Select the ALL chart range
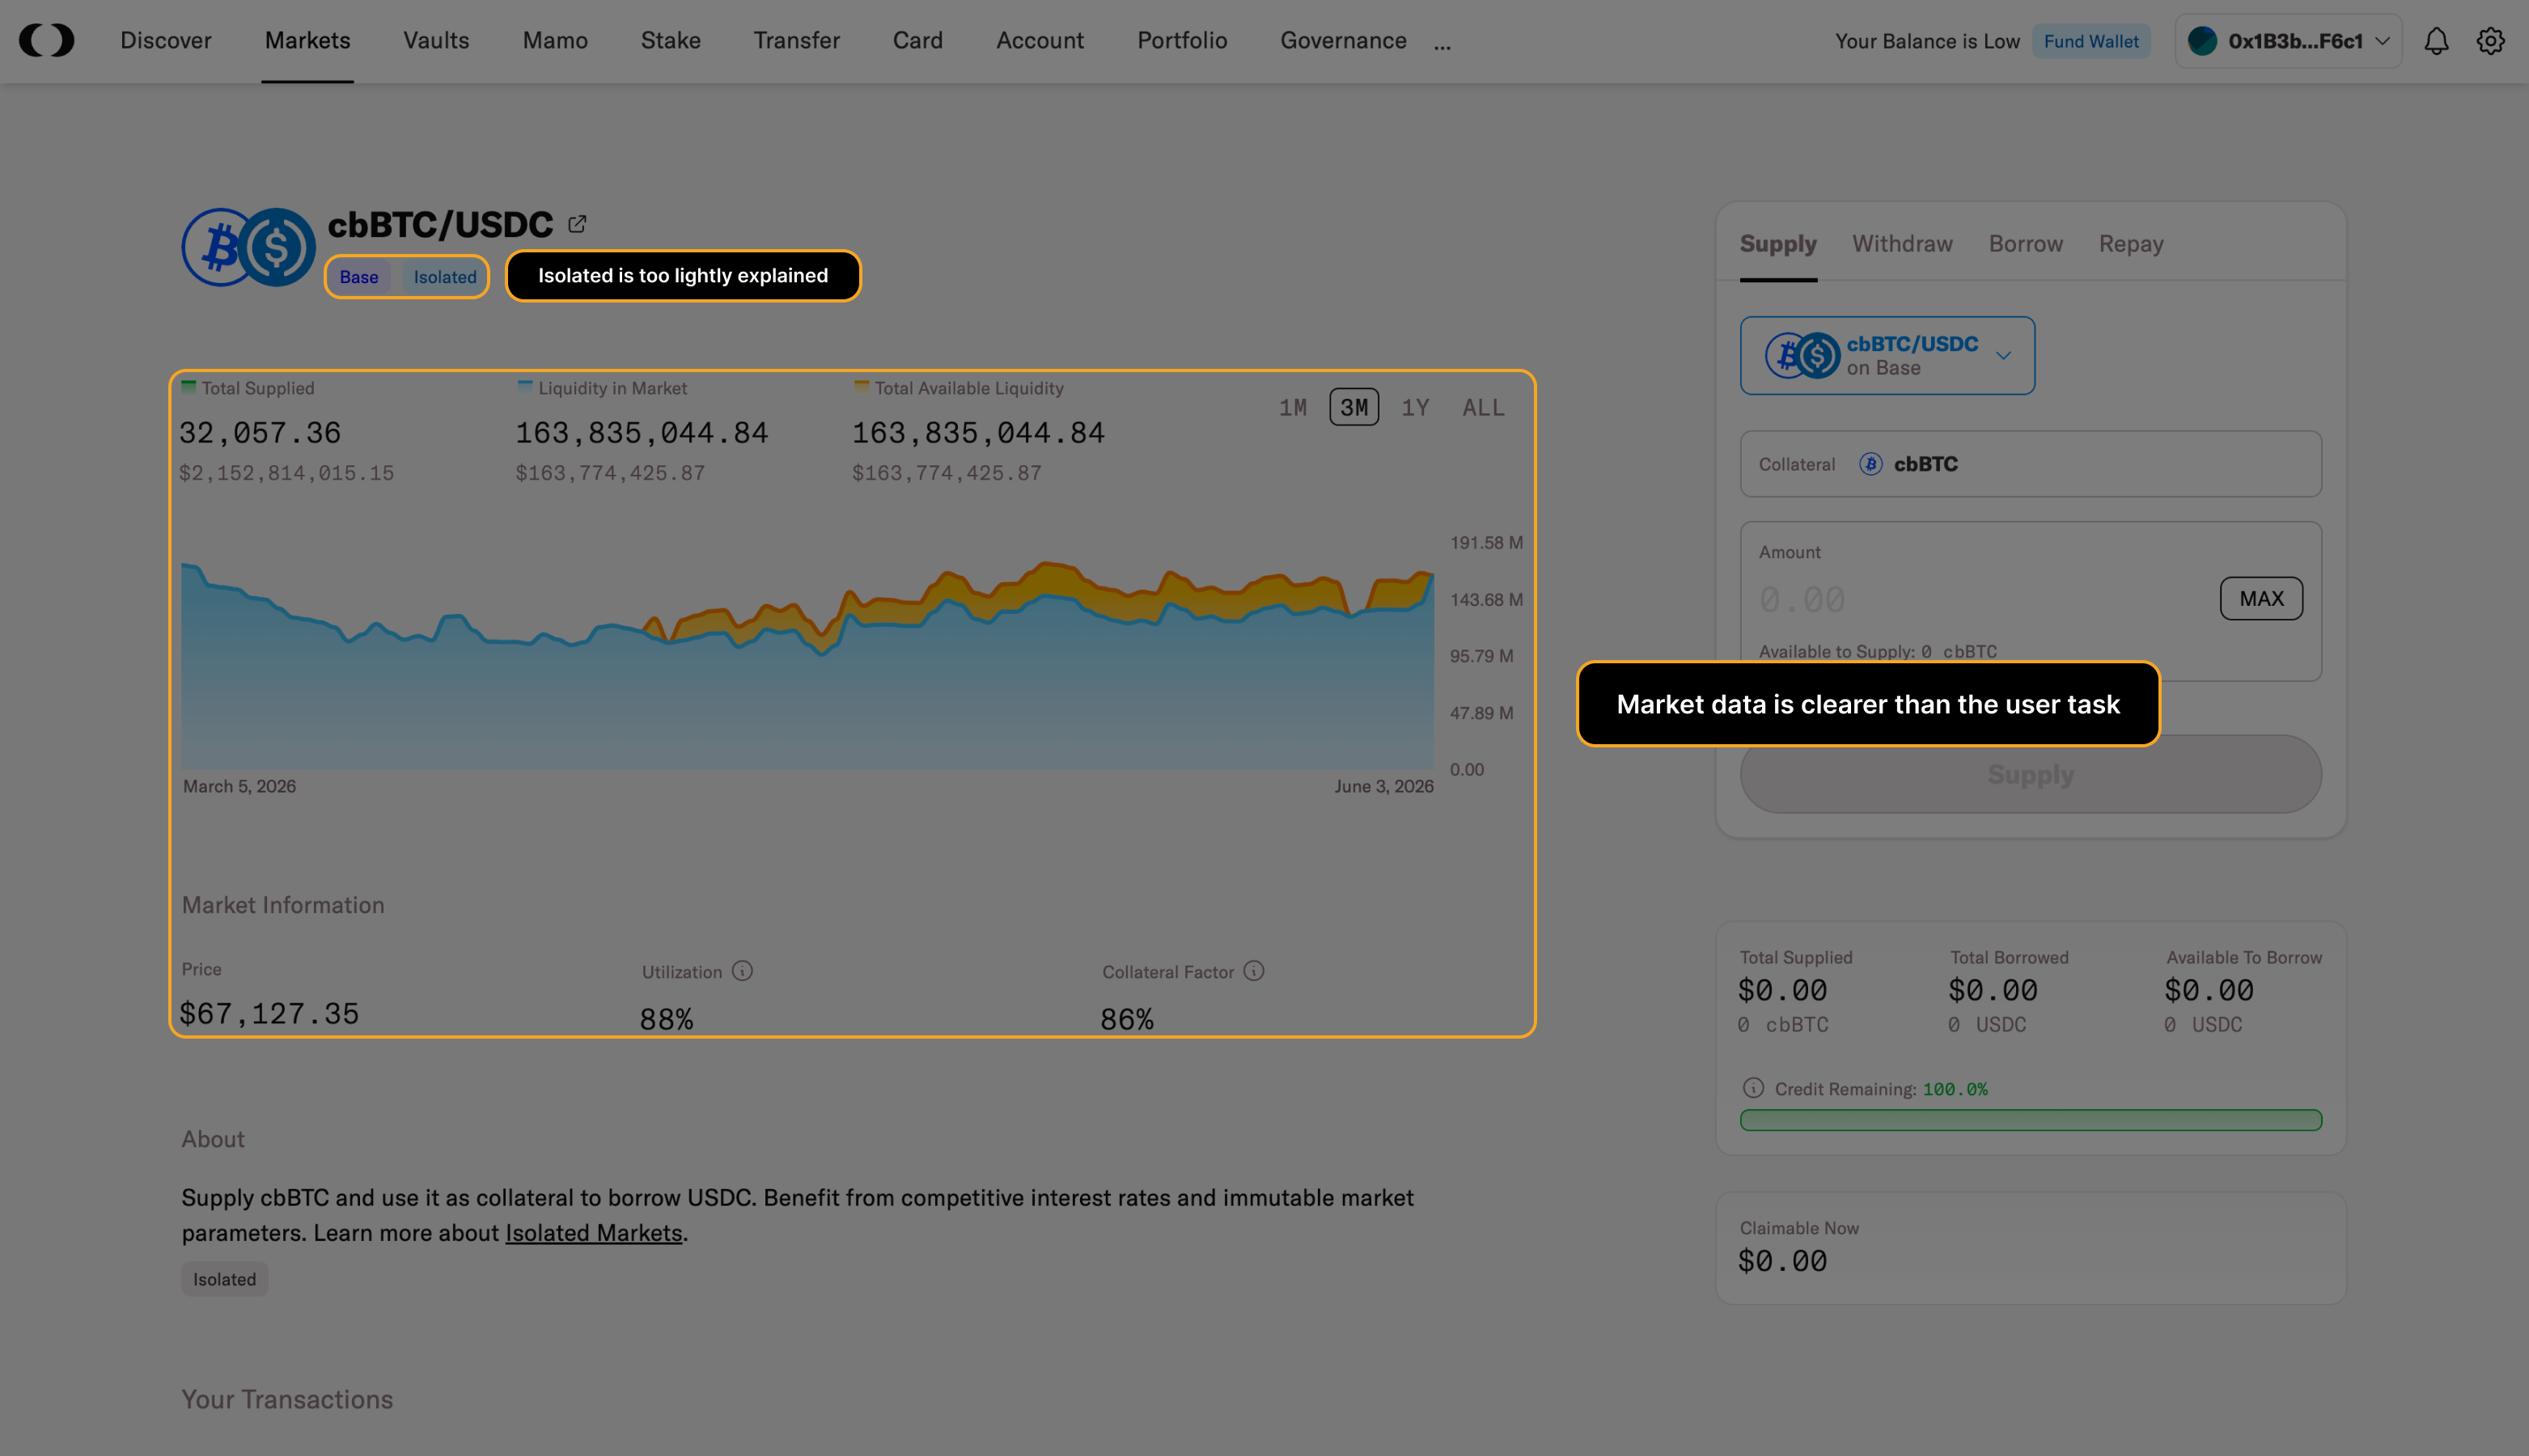 tap(1483, 408)
